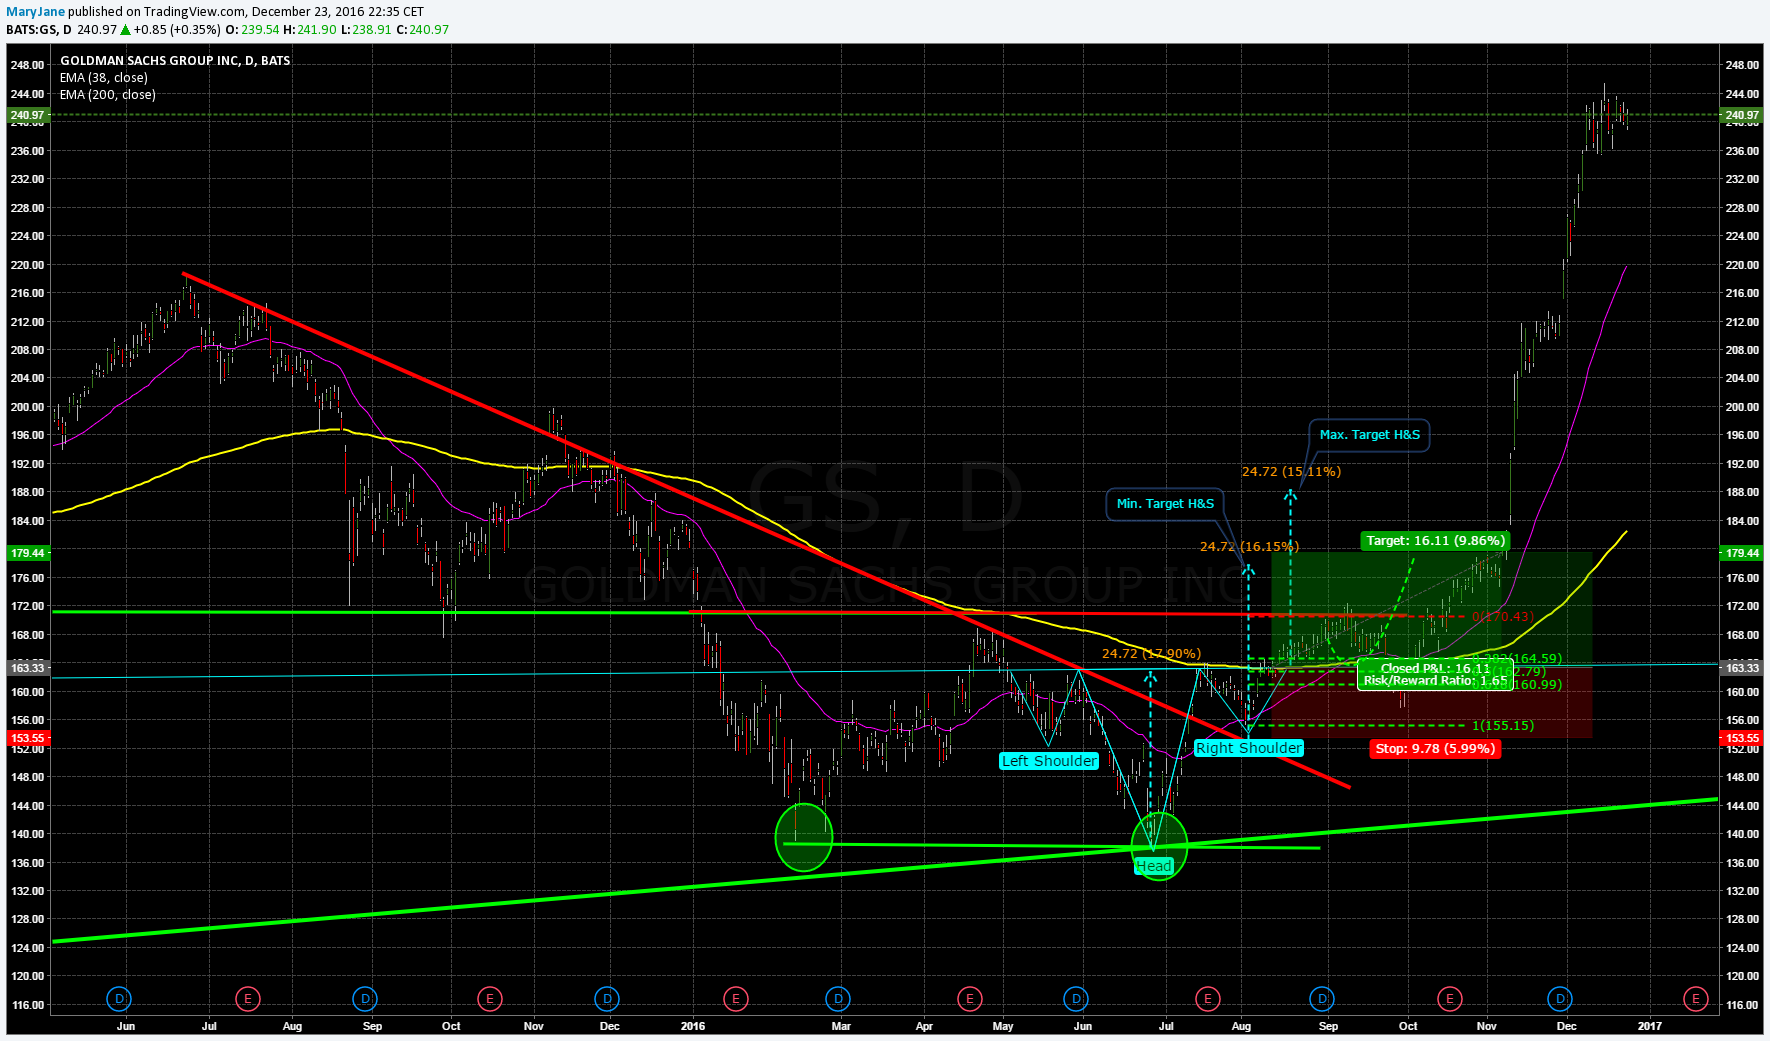The image size is (1770, 1041).
Task: Click dividend marker above Dec 2015 label
Action: (607, 998)
